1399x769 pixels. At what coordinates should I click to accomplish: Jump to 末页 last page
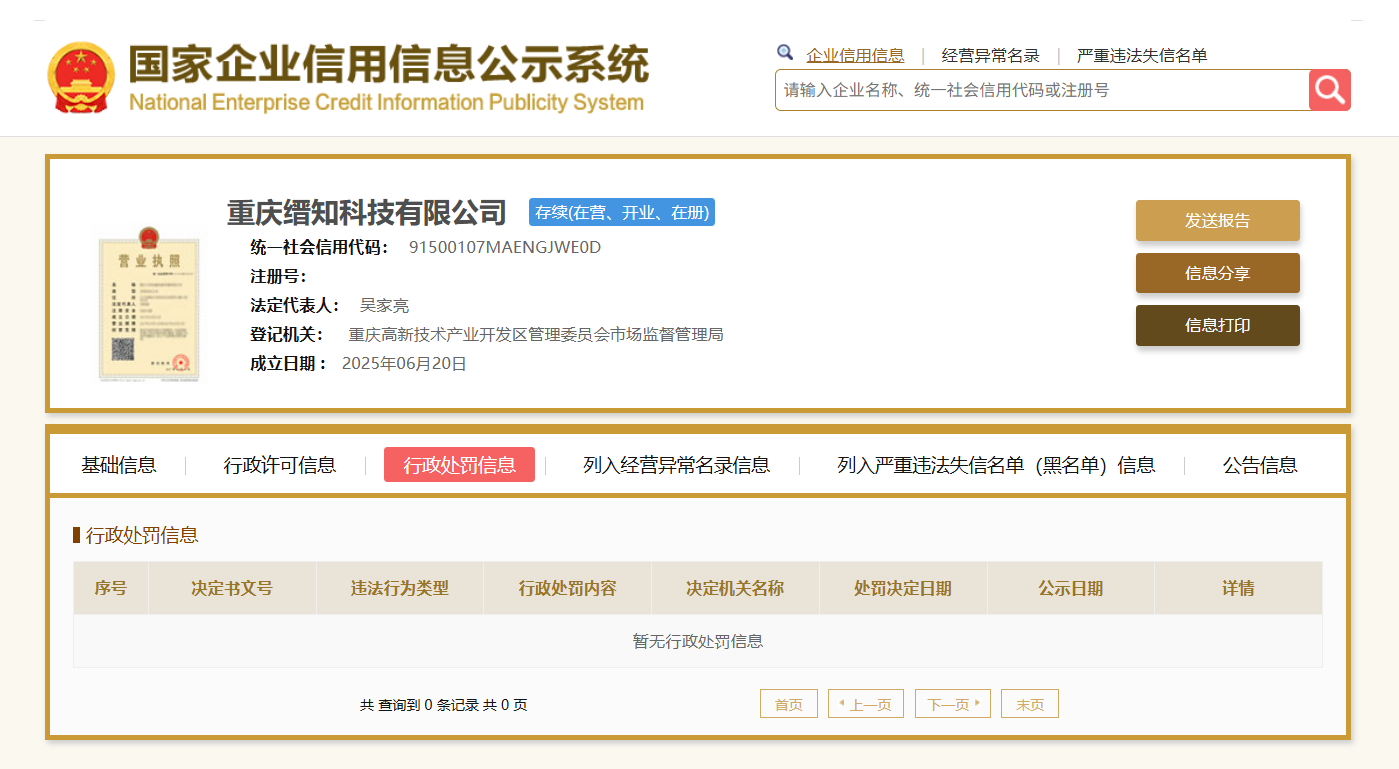1030,704
